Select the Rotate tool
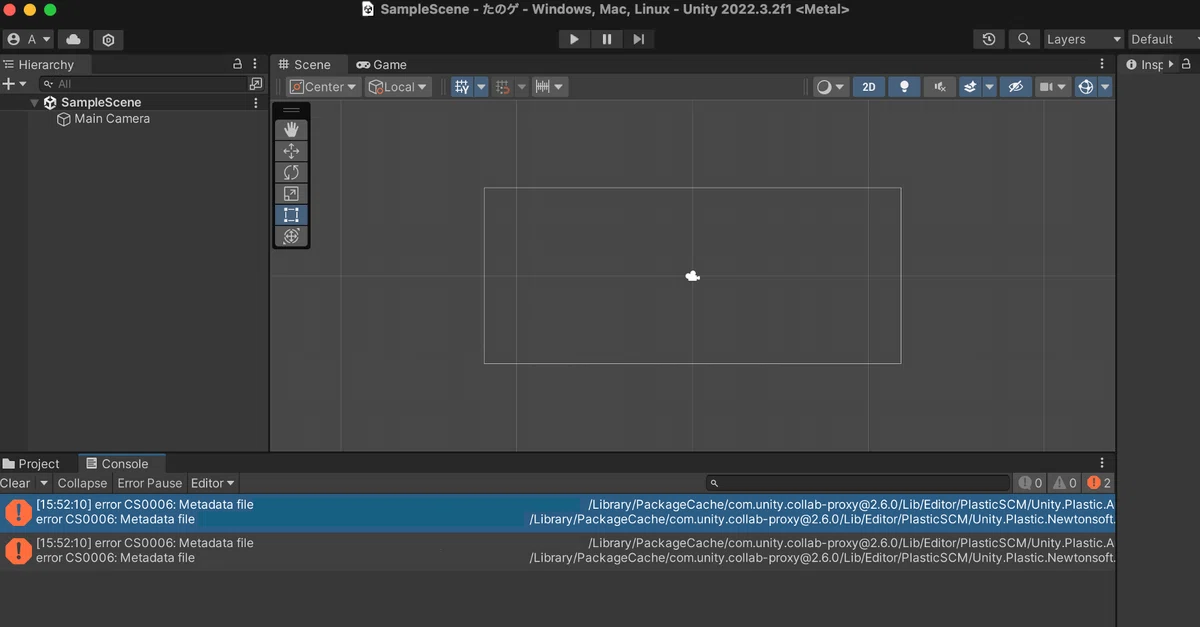This screenshot has height=627, width=1200. point(291,172)
